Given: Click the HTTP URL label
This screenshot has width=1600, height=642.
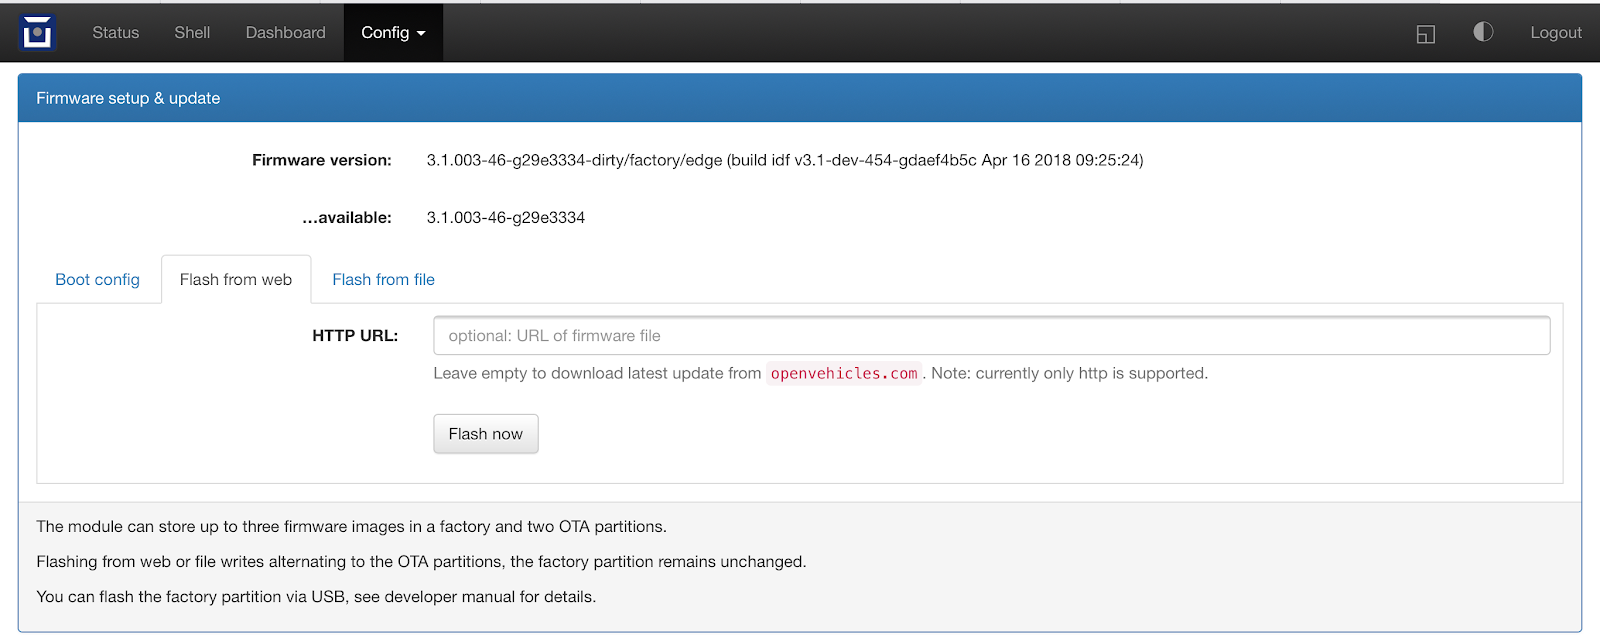Looking at the screenshot, I should coord(355,336).
